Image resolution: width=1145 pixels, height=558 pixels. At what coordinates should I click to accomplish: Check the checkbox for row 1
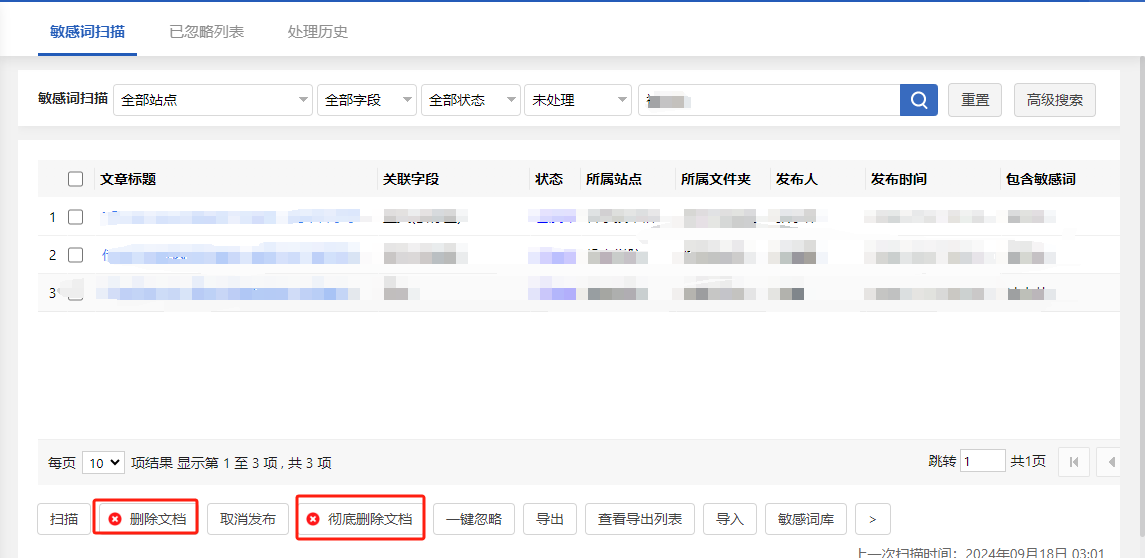pyautogui.click(x=76, y=217)
